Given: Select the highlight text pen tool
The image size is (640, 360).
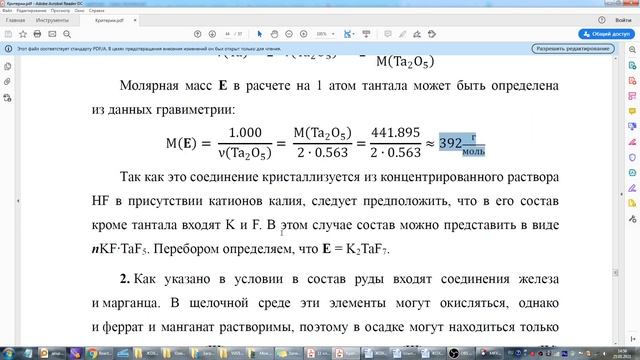Looking at the screenshot, I should point(402,34).
